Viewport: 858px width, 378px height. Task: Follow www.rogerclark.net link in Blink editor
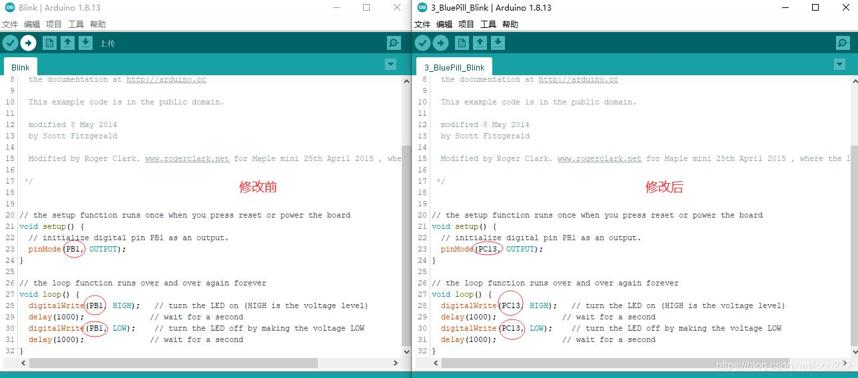click(187, 159)
